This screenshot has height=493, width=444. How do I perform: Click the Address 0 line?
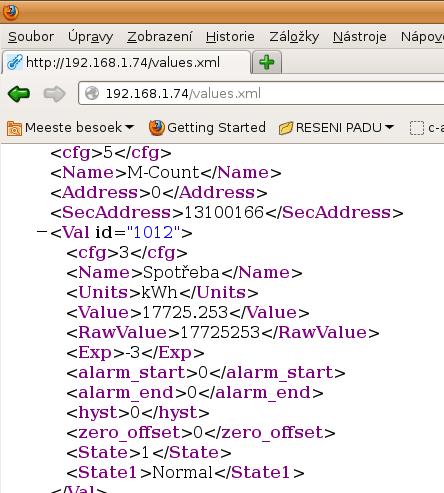pyautogui.click(x=159, y=192)
